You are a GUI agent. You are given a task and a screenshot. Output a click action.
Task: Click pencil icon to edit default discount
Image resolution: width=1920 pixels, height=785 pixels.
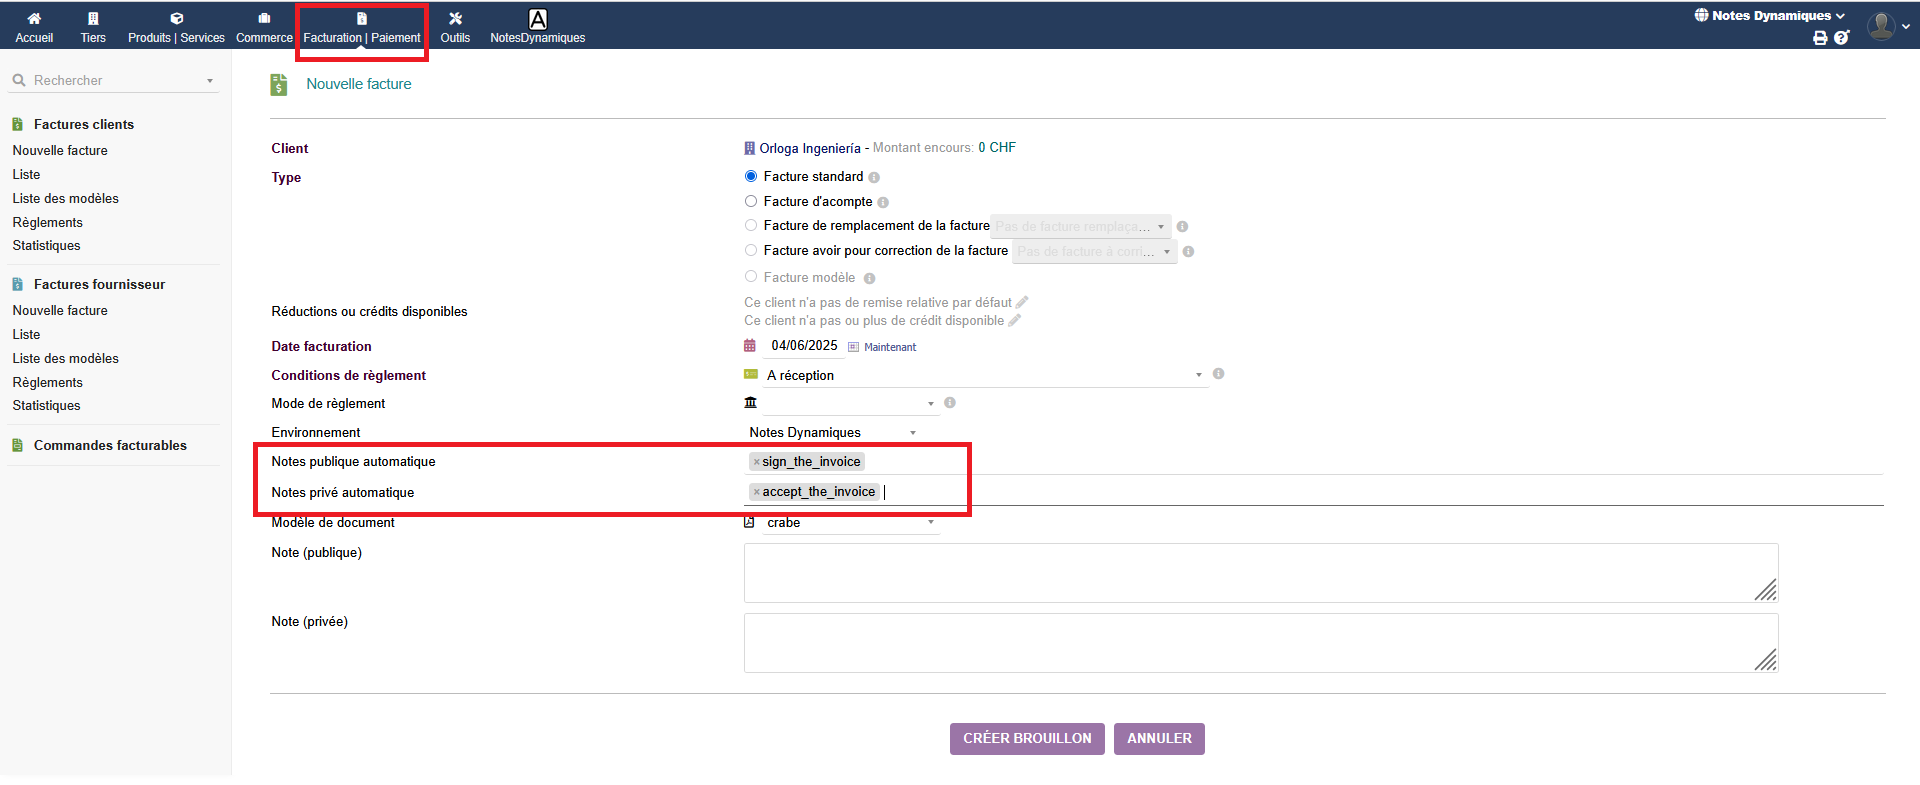coord(1022,302)
